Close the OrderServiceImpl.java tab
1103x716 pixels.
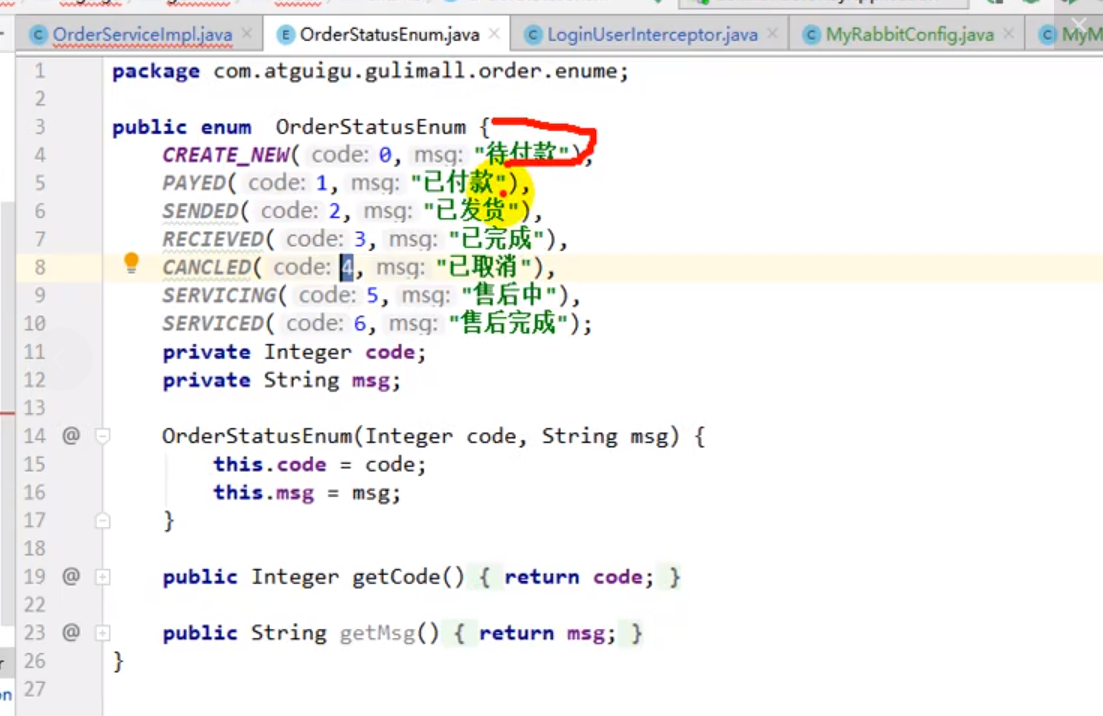(248, 35)
